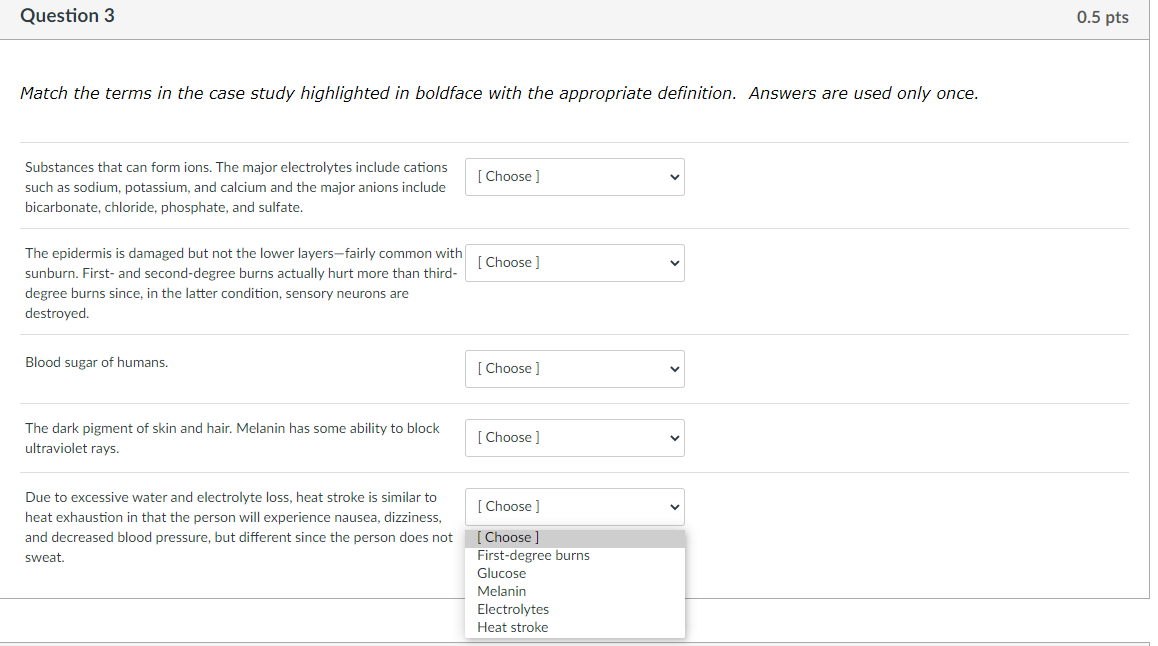Click the '0.5 pts' score label
Viewport: 1158px width, 646px height.
1103,17
